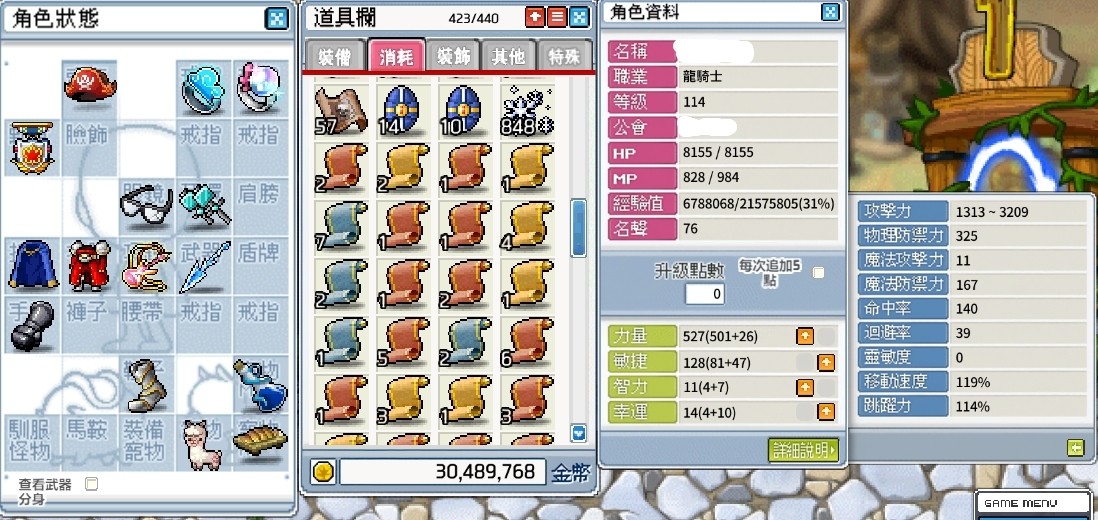Open inventory list menu red button
The image size is (1098, 520).
tap(557, 17)
